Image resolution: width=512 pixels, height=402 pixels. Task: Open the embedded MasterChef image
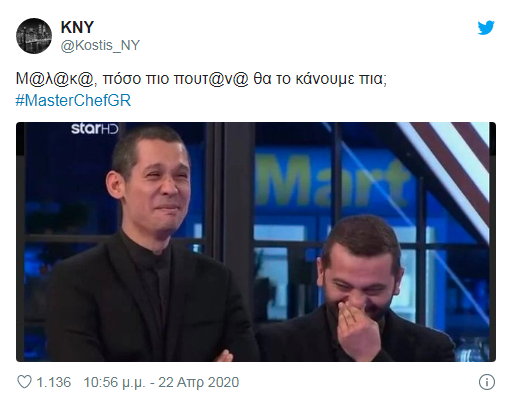(256, 242)
